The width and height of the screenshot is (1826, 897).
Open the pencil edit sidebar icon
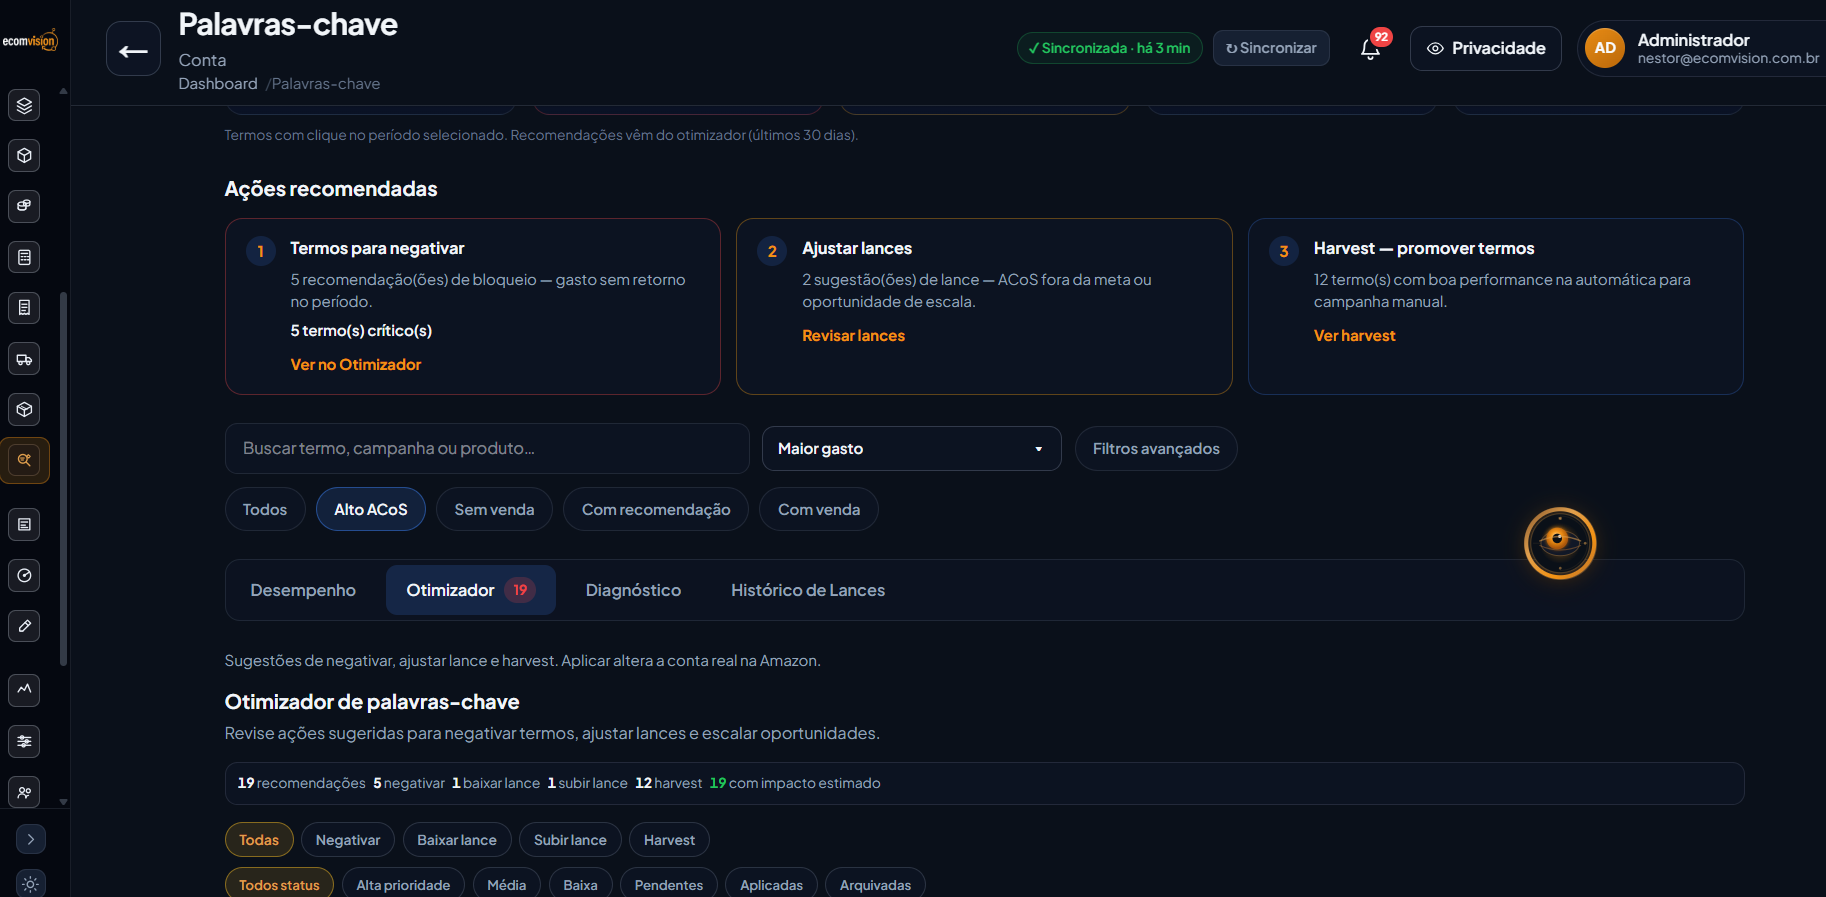point(24,626)
